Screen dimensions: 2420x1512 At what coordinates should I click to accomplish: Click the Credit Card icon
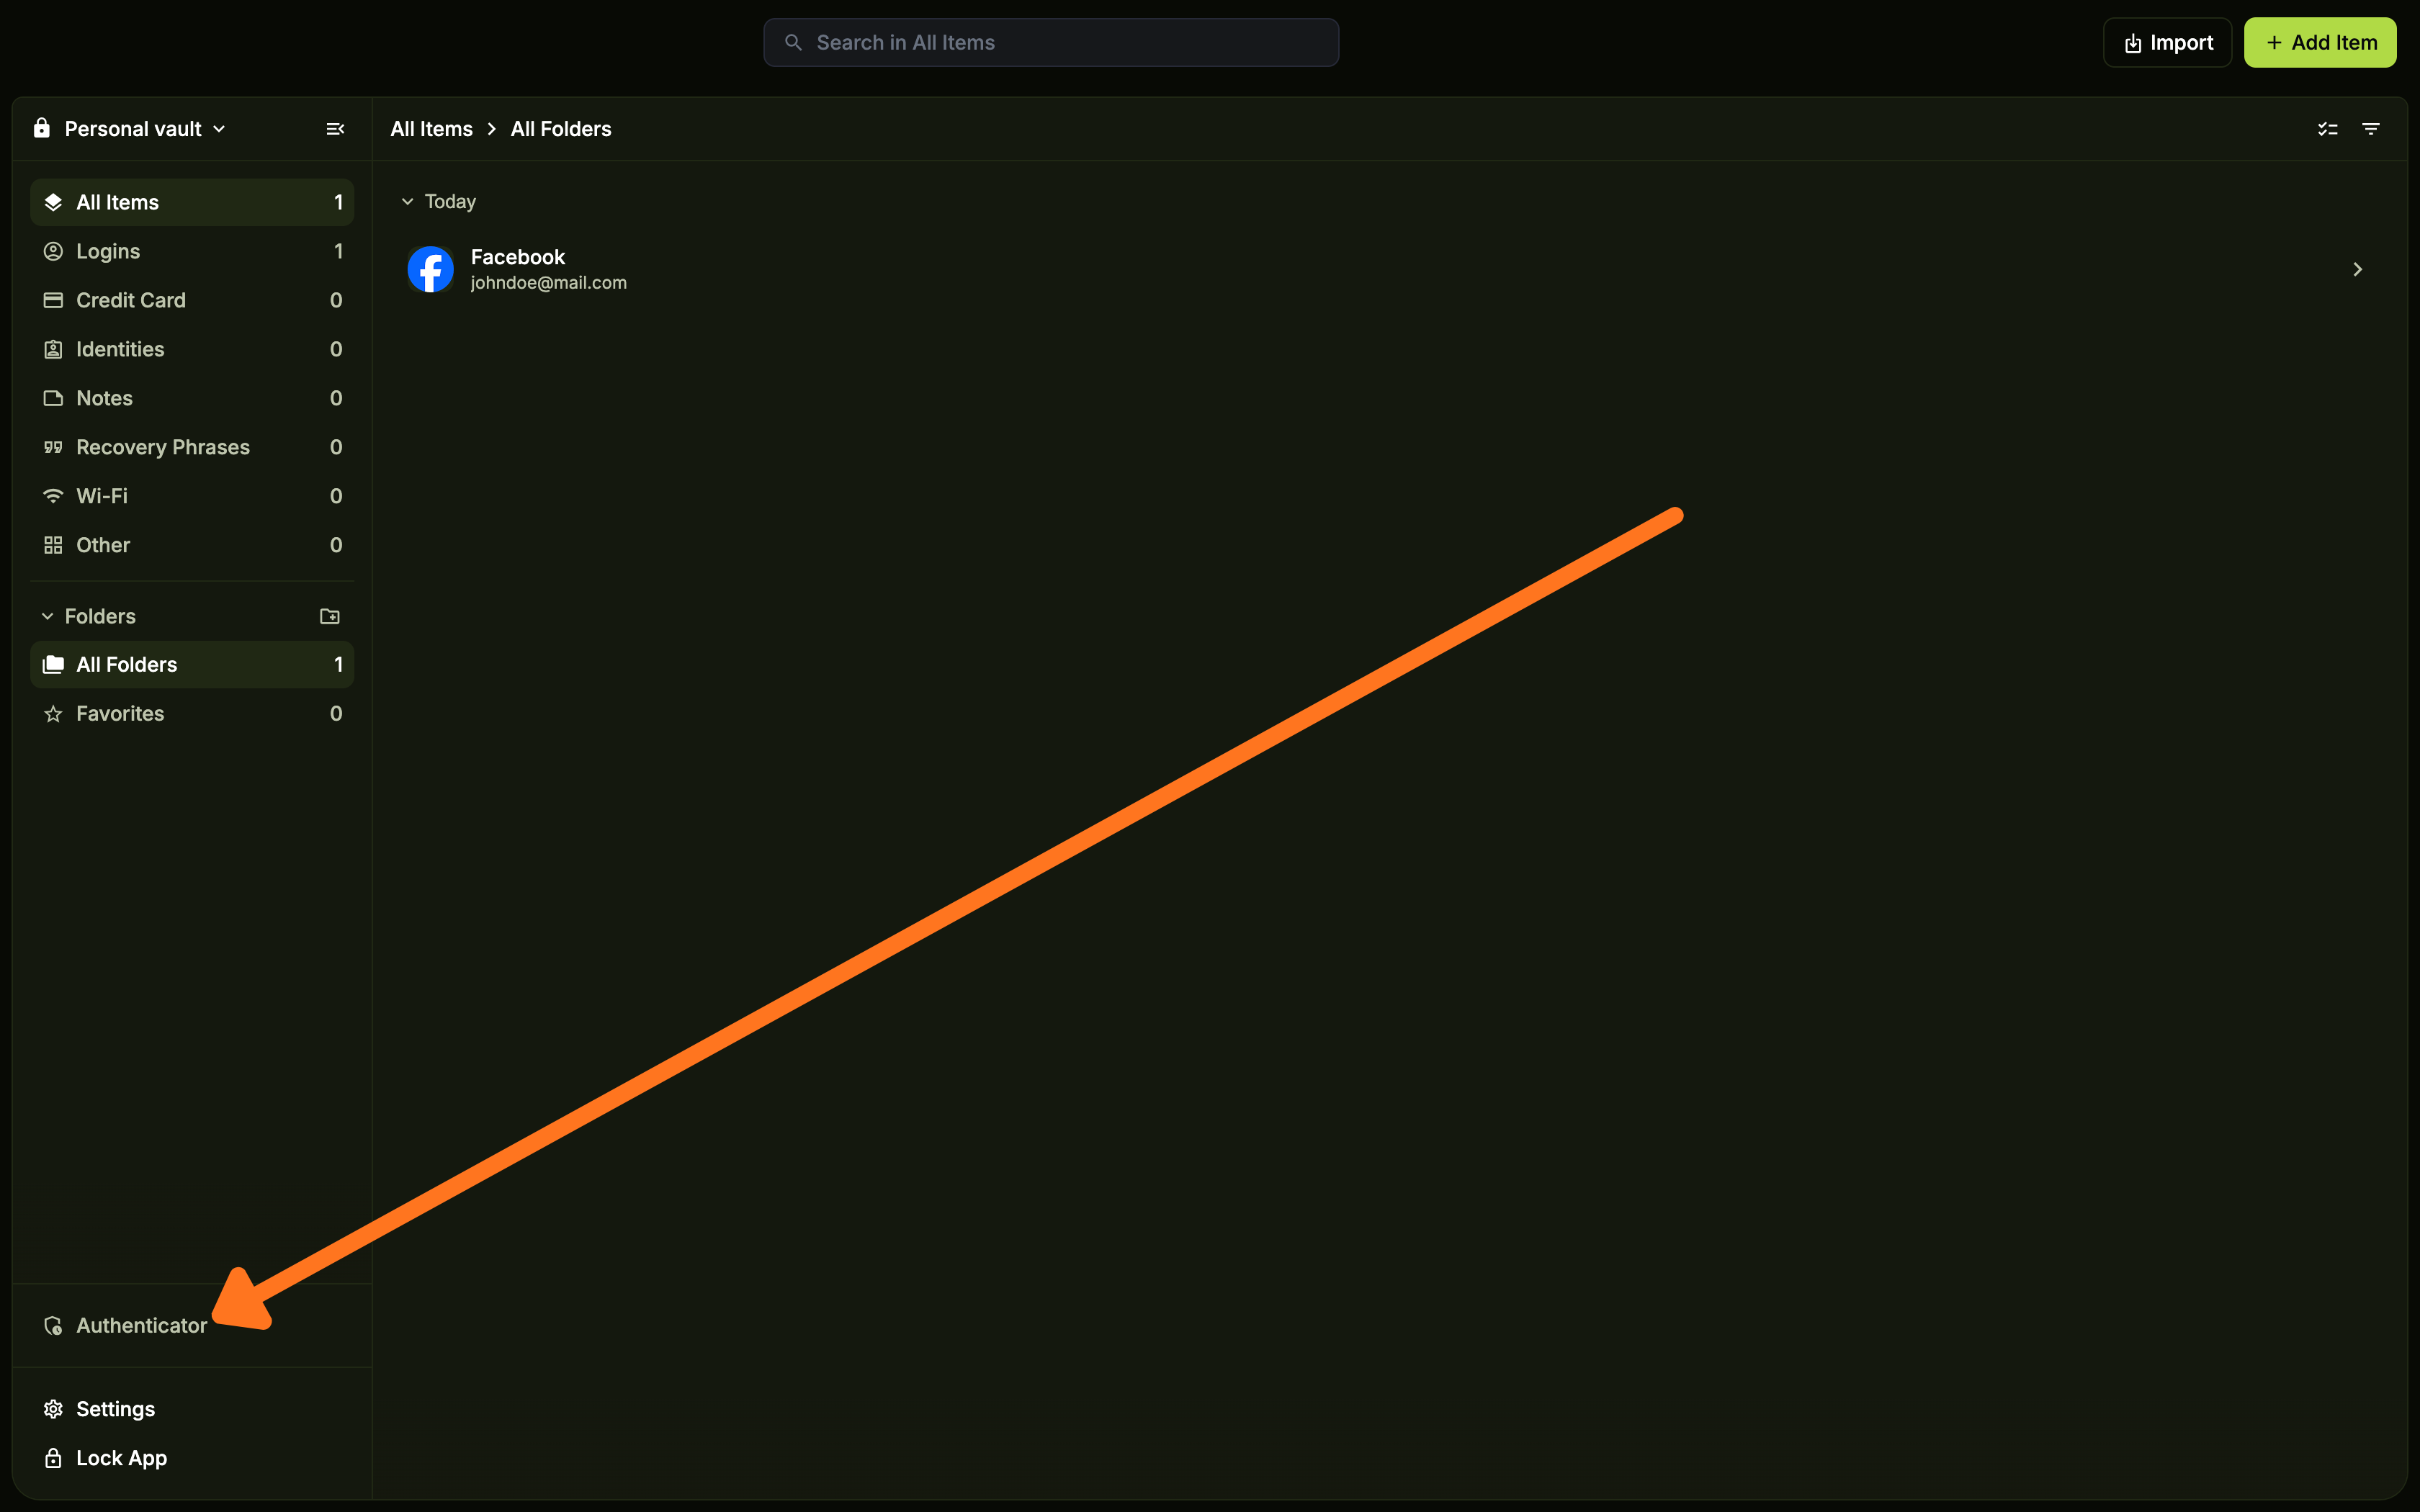pos(54,301)
